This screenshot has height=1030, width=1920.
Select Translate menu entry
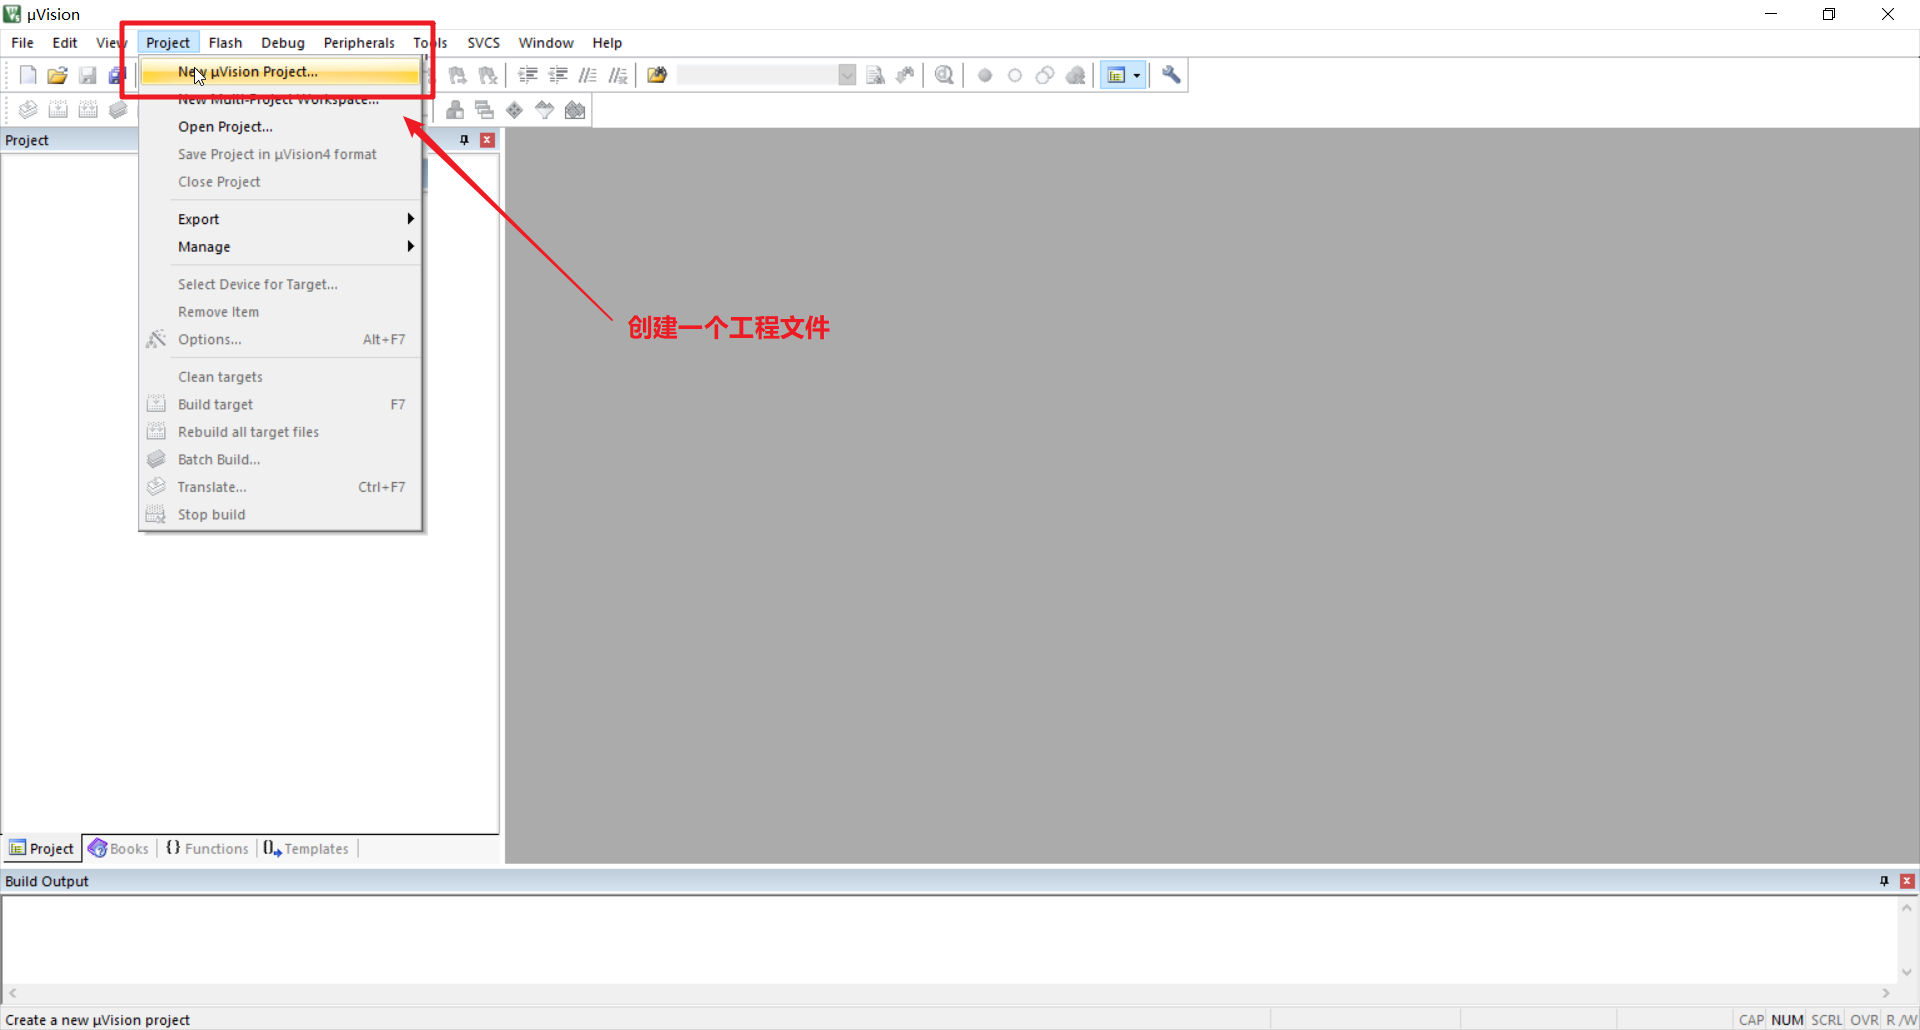(x=280, y=487)
